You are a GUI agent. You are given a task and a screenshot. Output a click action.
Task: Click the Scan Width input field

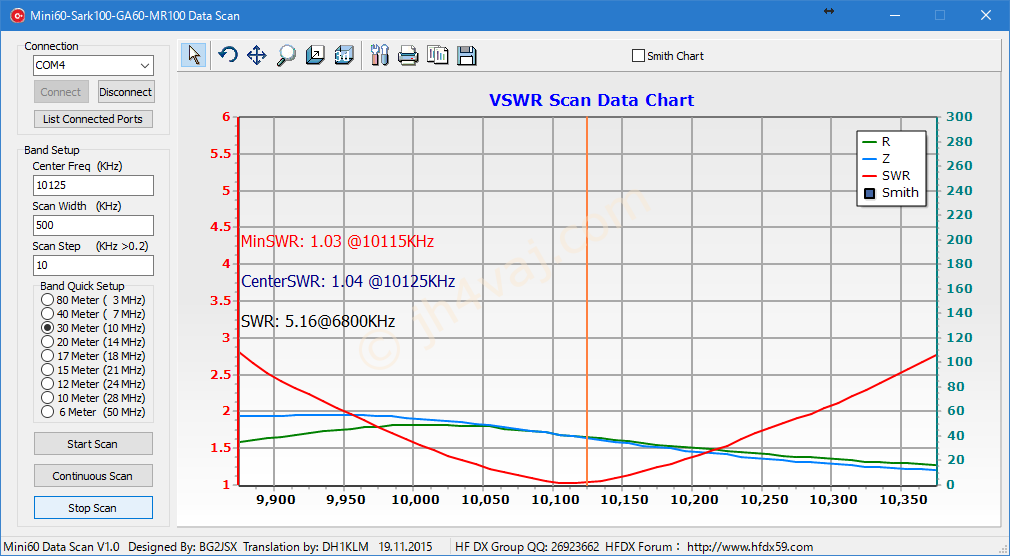point(93,225)
